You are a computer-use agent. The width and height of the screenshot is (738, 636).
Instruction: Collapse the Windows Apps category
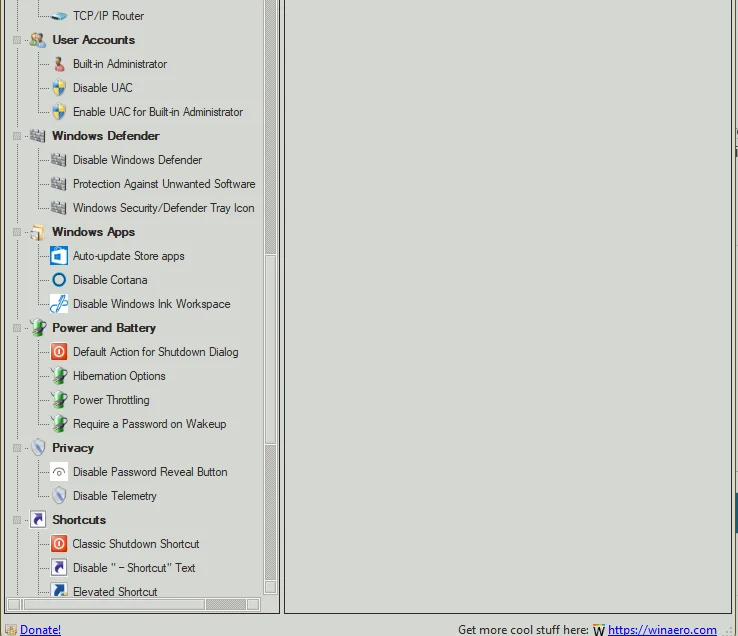[17, 232]
